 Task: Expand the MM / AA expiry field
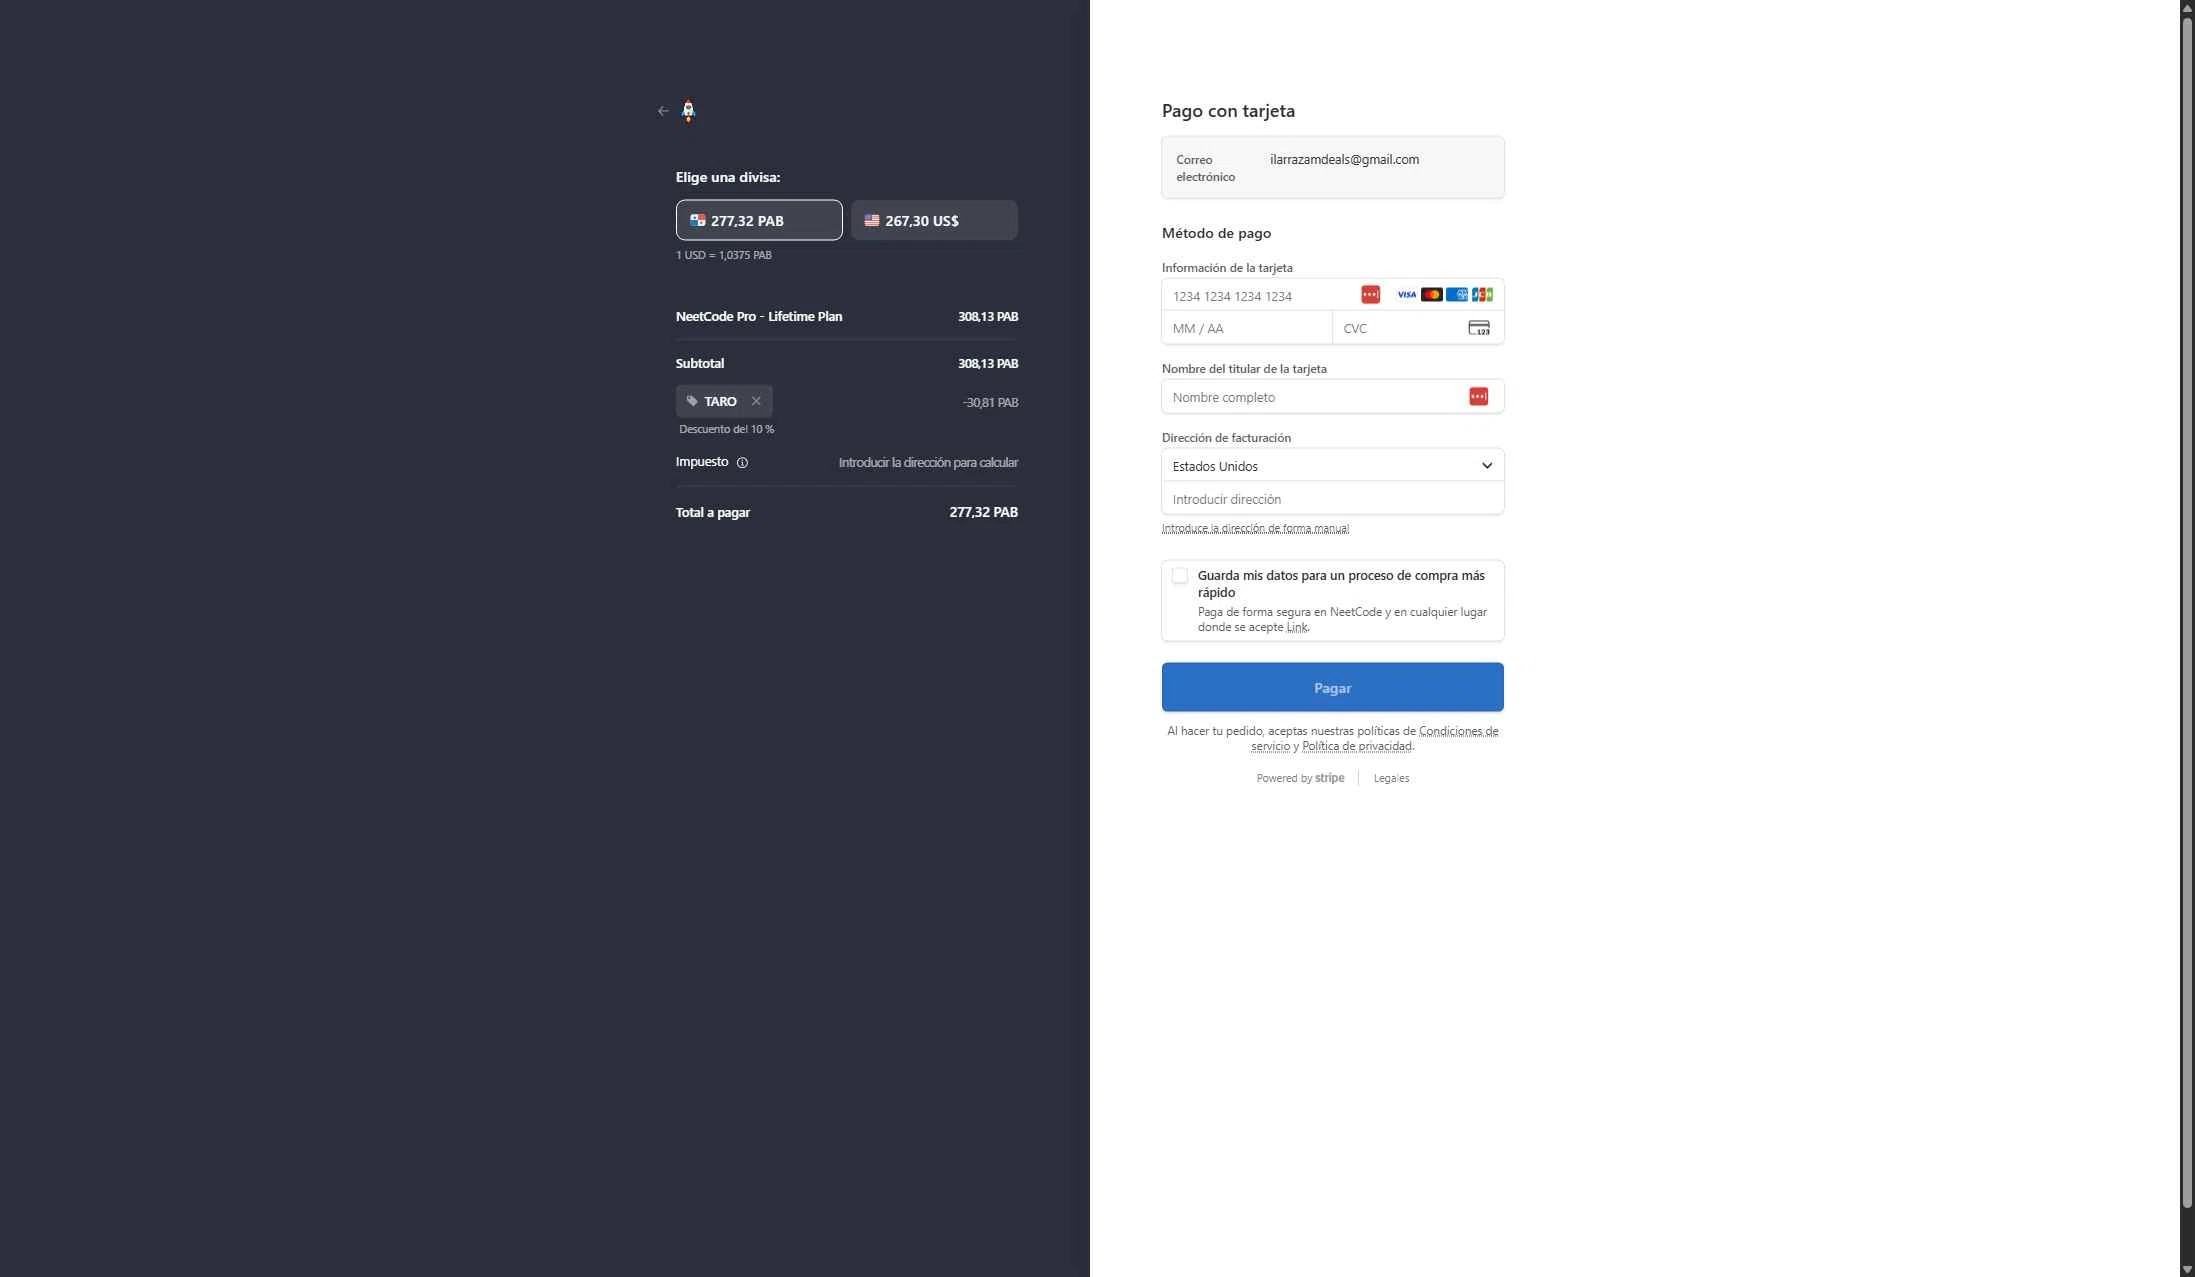[x=1246, y=328]
